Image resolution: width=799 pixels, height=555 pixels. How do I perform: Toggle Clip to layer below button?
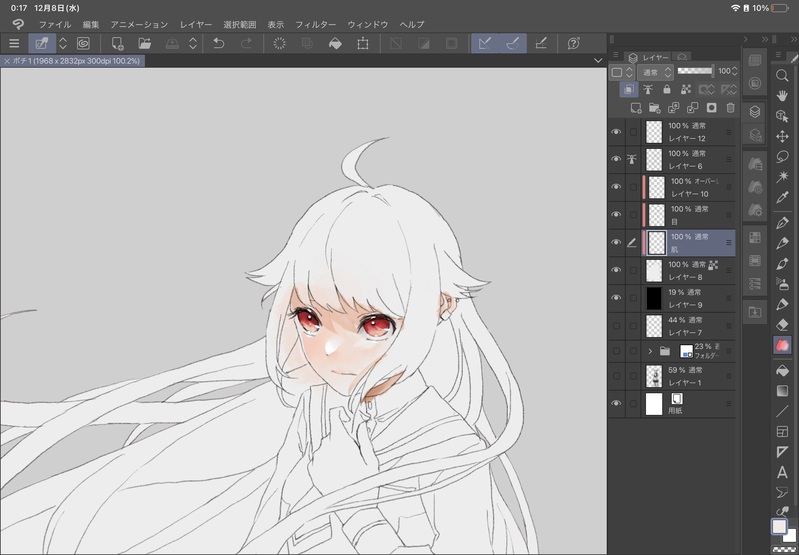[629, 89]
